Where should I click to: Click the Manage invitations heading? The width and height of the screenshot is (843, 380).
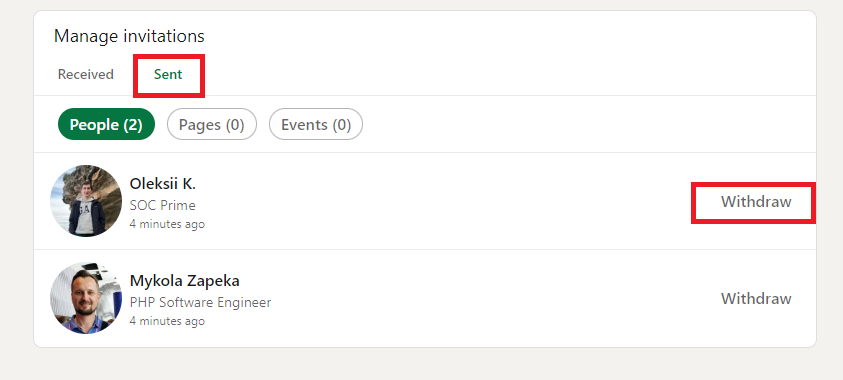(129, 36)
